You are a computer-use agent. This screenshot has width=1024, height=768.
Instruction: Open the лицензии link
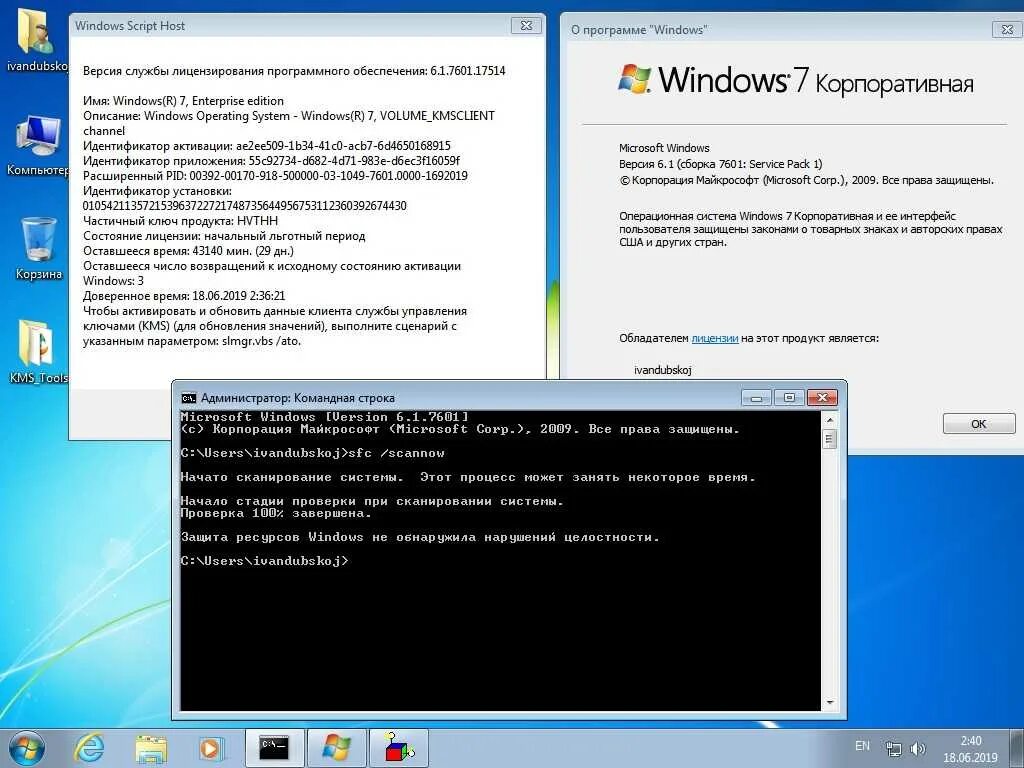coord(714,338)
